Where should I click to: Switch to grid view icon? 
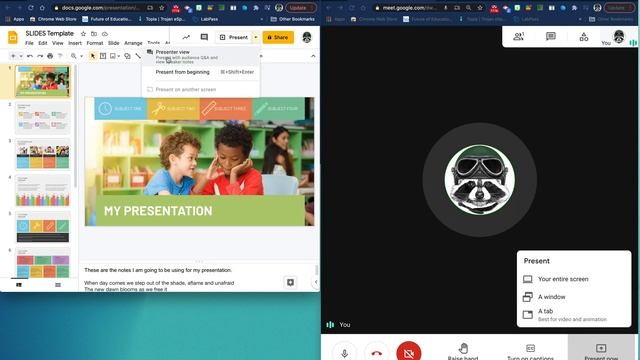pos(58,285)
